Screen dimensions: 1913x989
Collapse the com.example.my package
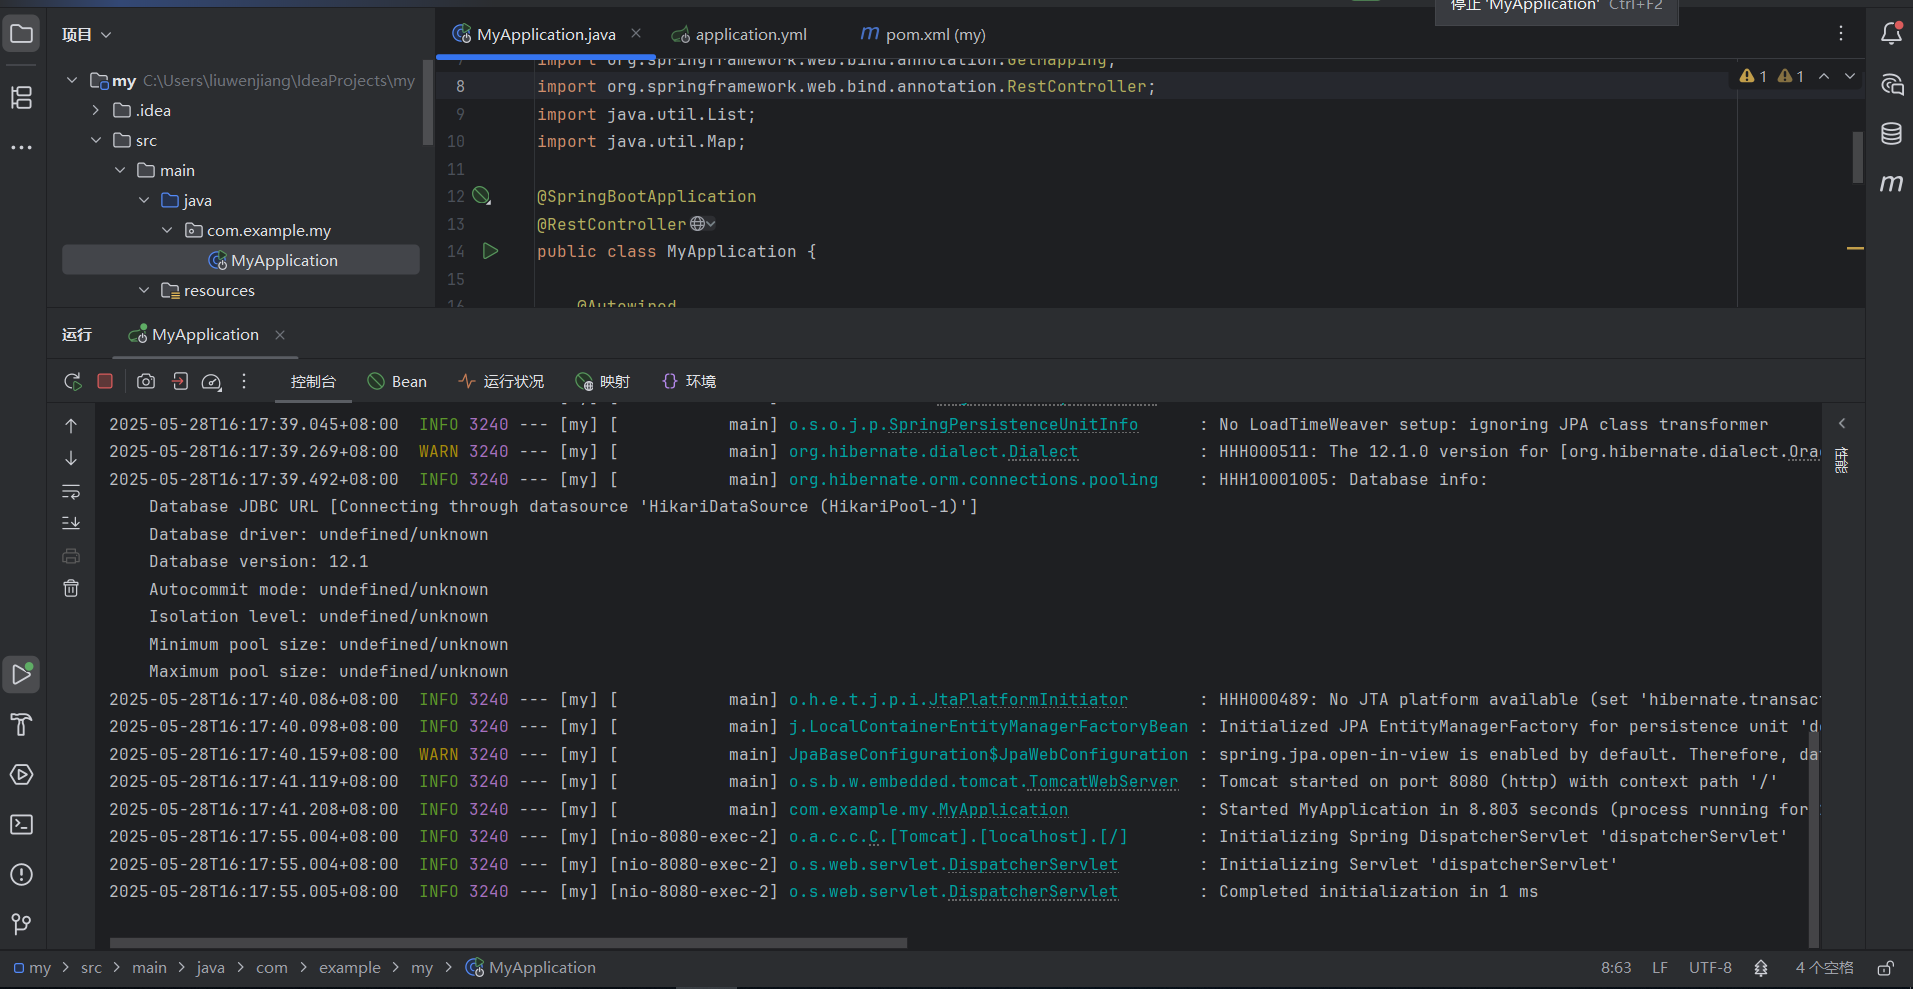point(167,230)
